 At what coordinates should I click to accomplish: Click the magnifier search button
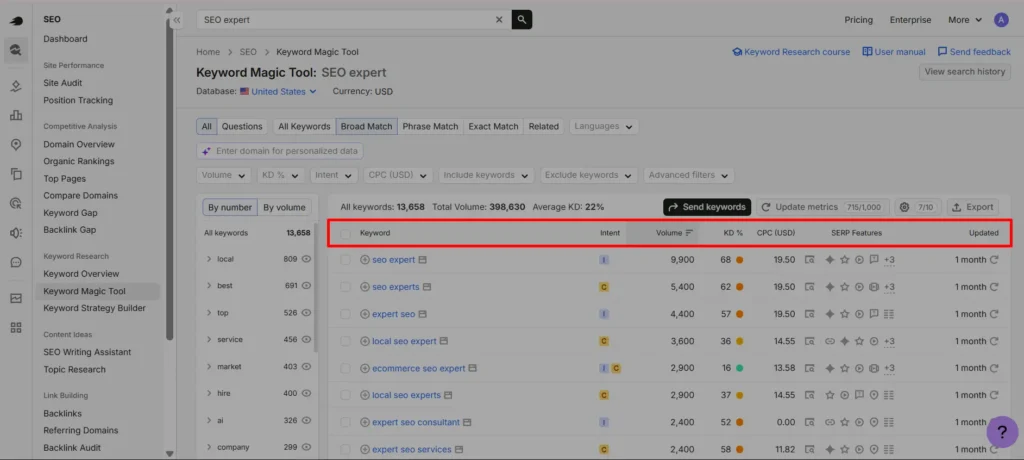522,20
